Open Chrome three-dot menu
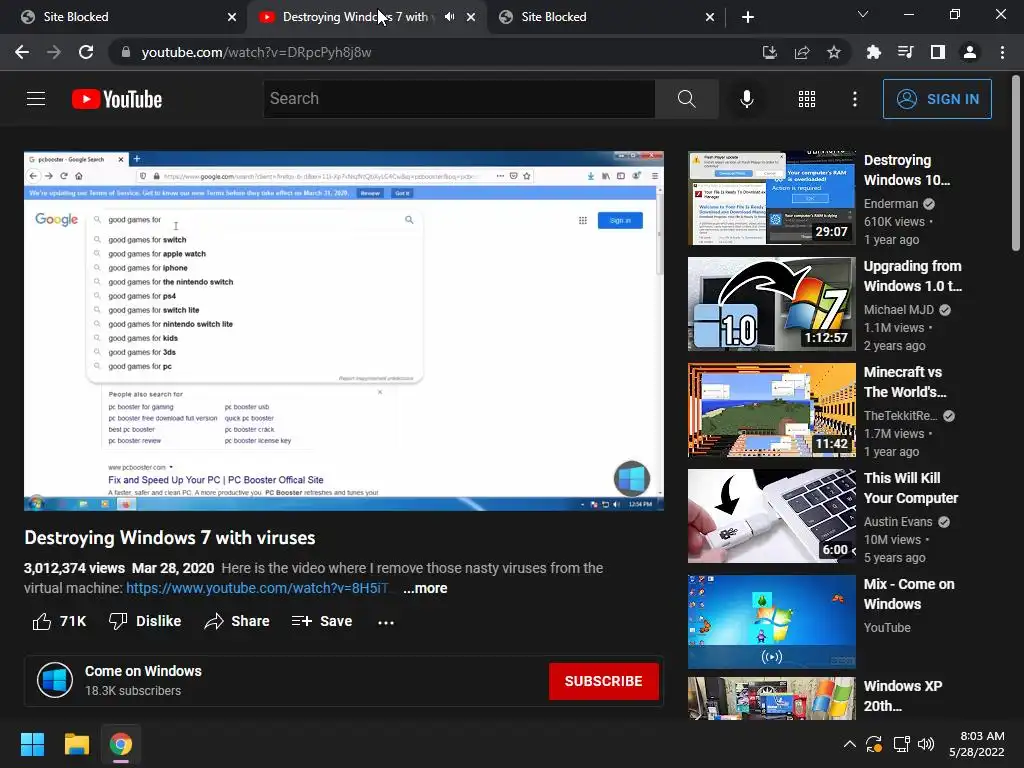1024x768 pixels. 1002,52
